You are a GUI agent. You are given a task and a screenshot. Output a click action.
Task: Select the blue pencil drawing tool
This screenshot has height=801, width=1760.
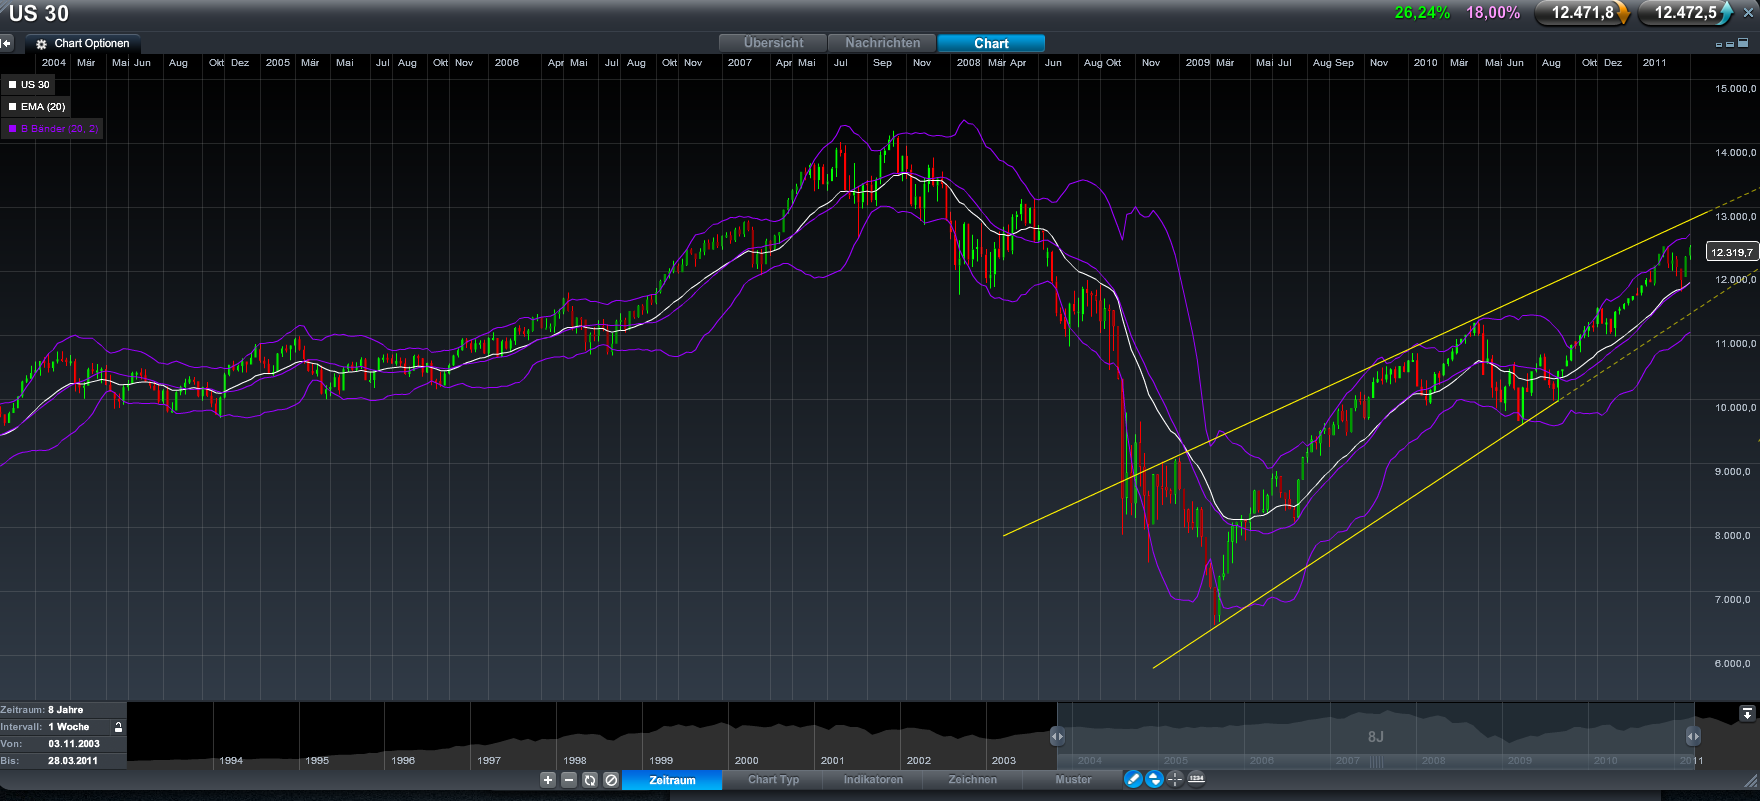(x=1133, y=779)
